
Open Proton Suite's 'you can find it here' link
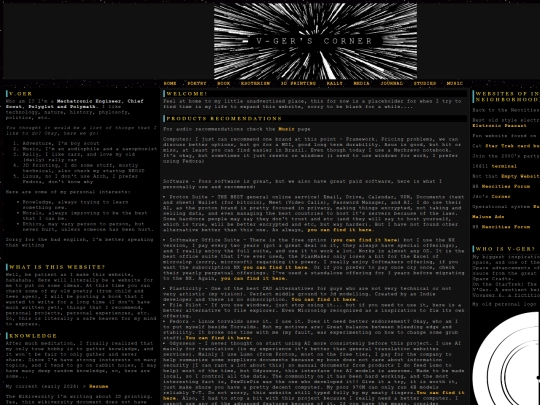[339, 230]
